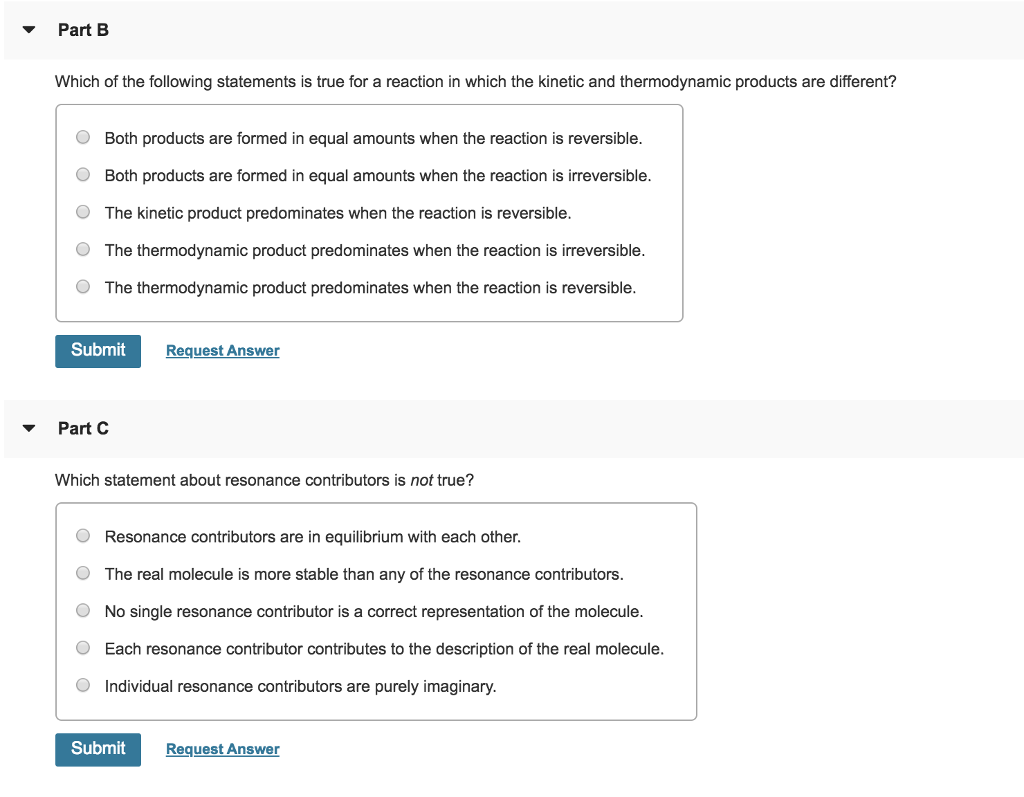1024x797 pixels.
Task: Submit the Part C answer
Action: 98,749
